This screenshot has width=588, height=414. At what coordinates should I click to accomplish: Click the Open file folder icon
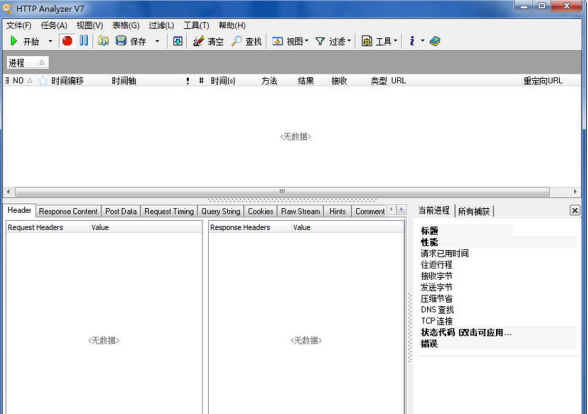pyautogui.click(x=103, y=41)
